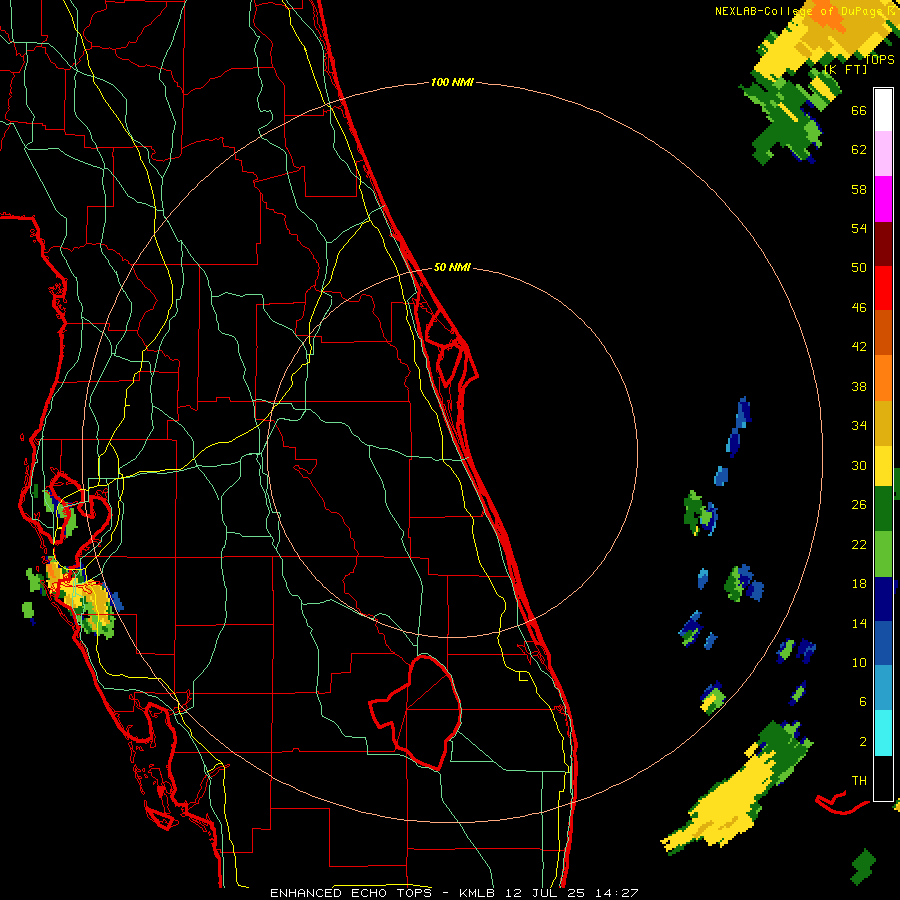Click the black TH legend swatch

pyautogui.click(x=883, y=778)
